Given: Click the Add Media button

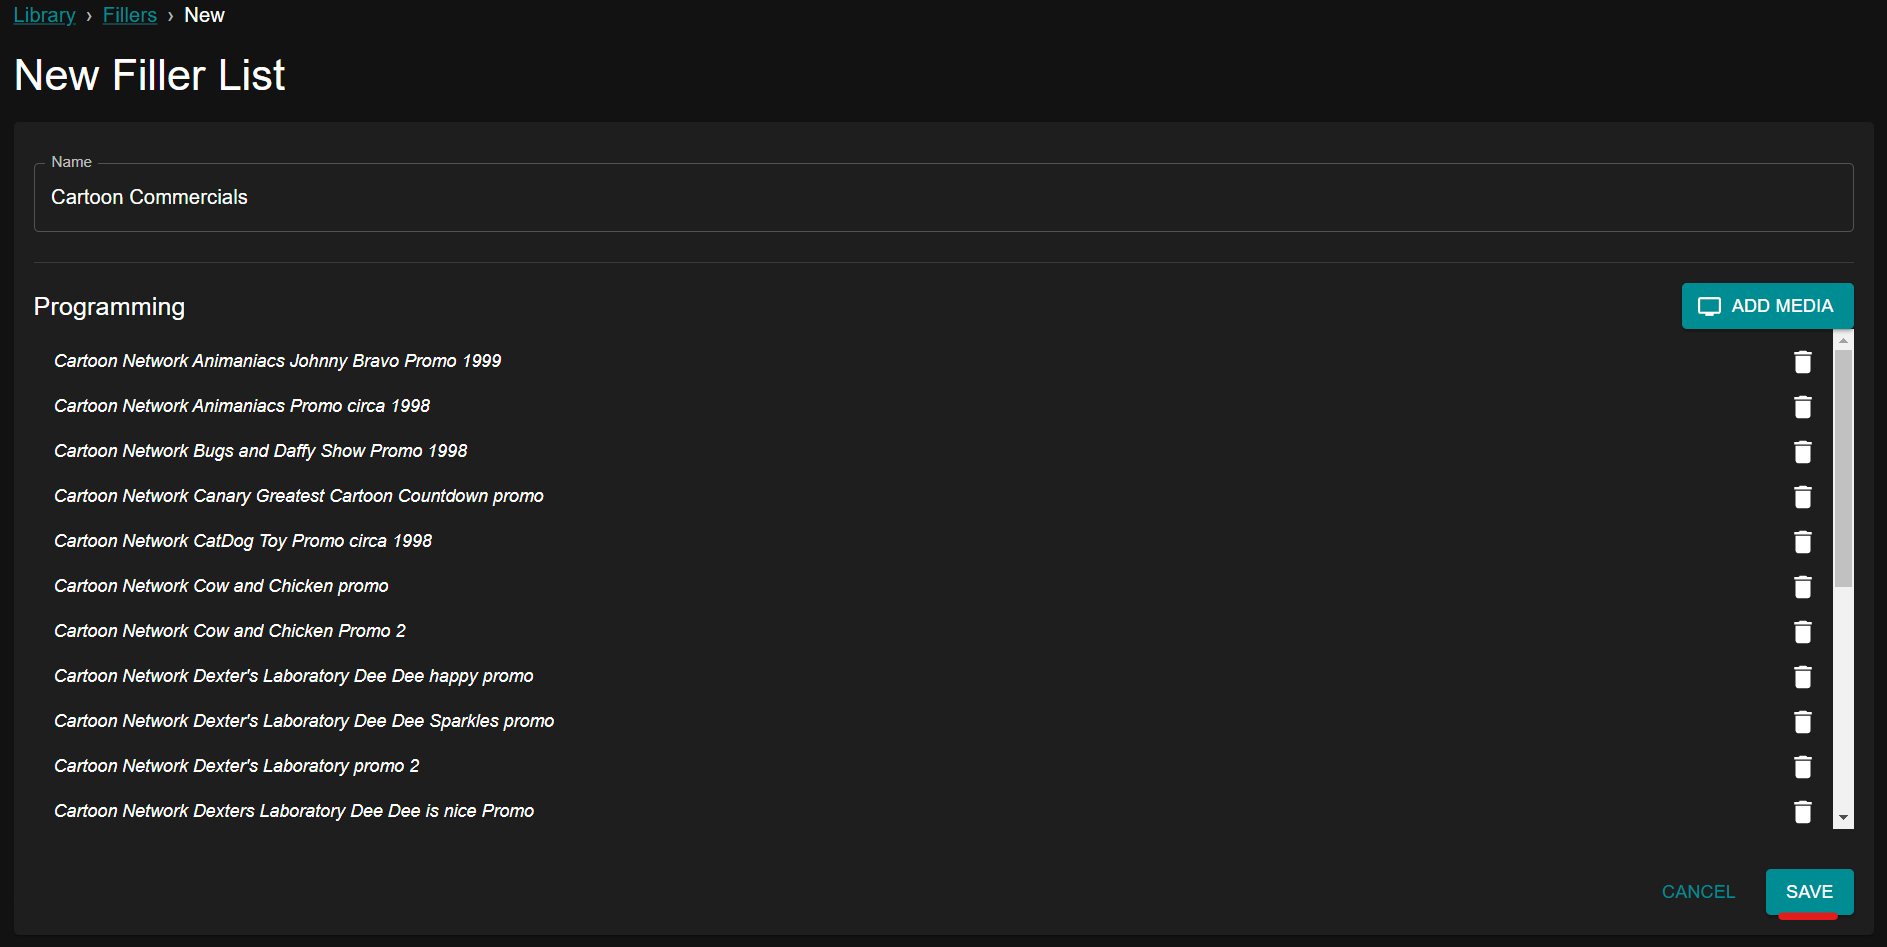Looking at the screenshot, I should point(1767,306).
